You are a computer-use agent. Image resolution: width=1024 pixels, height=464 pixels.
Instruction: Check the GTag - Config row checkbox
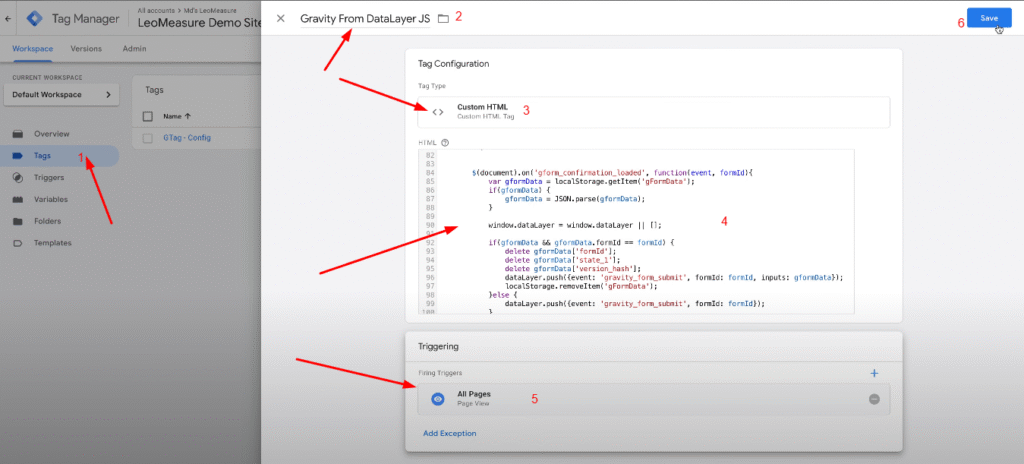pos(148,138)
